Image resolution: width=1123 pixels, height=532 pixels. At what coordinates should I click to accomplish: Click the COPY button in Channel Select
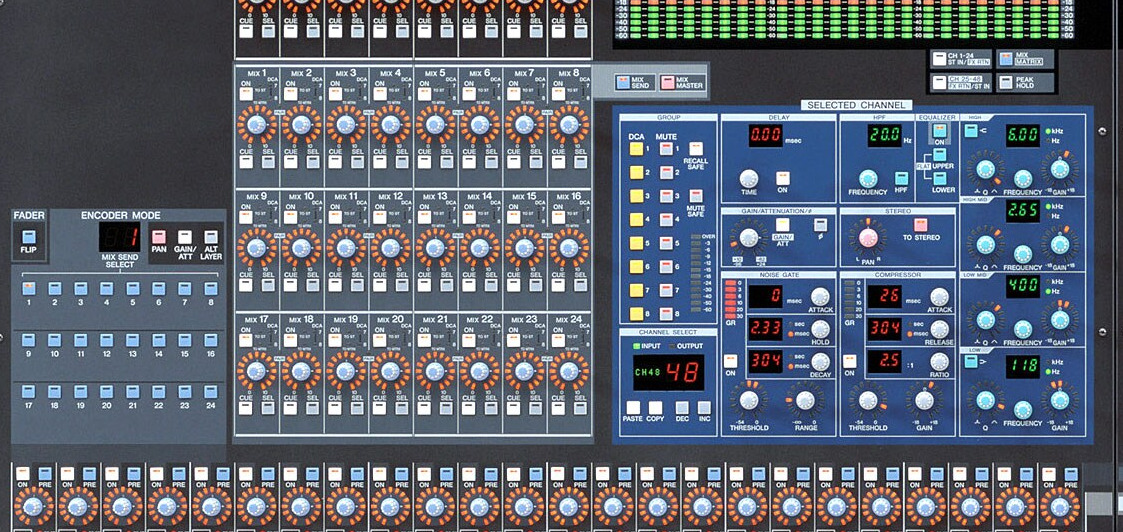pos(655,408)
